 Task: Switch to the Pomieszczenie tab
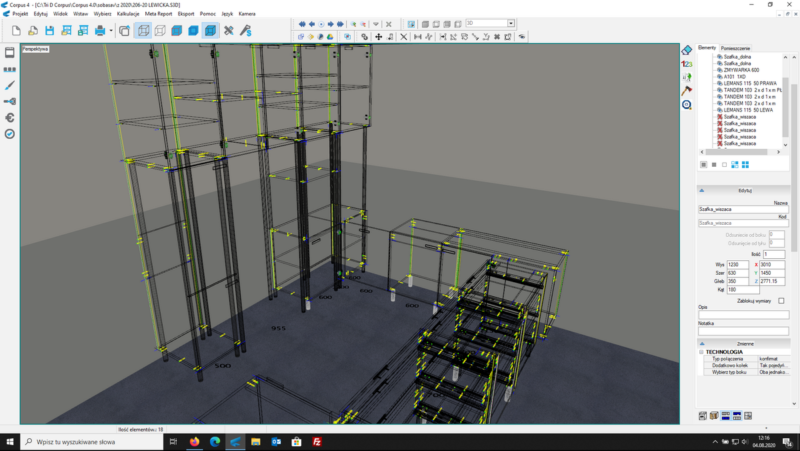click(x=736, y=47)
